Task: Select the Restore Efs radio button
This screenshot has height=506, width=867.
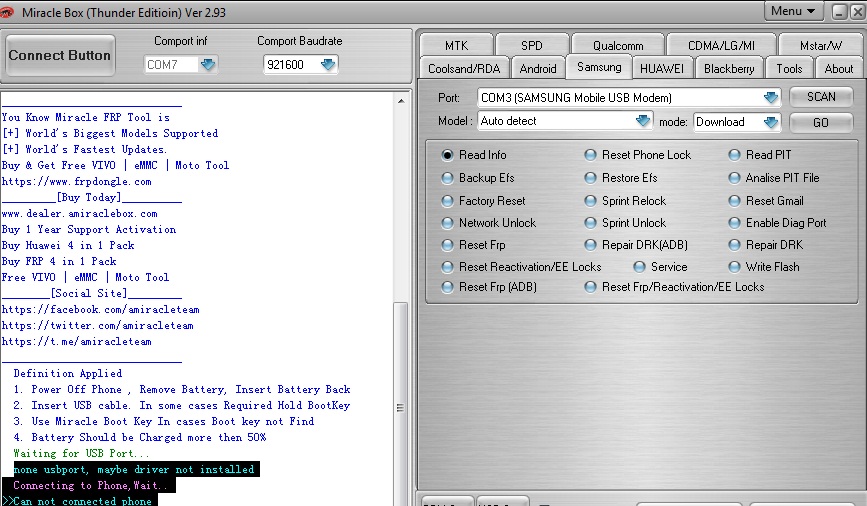Action: [591, 178]
